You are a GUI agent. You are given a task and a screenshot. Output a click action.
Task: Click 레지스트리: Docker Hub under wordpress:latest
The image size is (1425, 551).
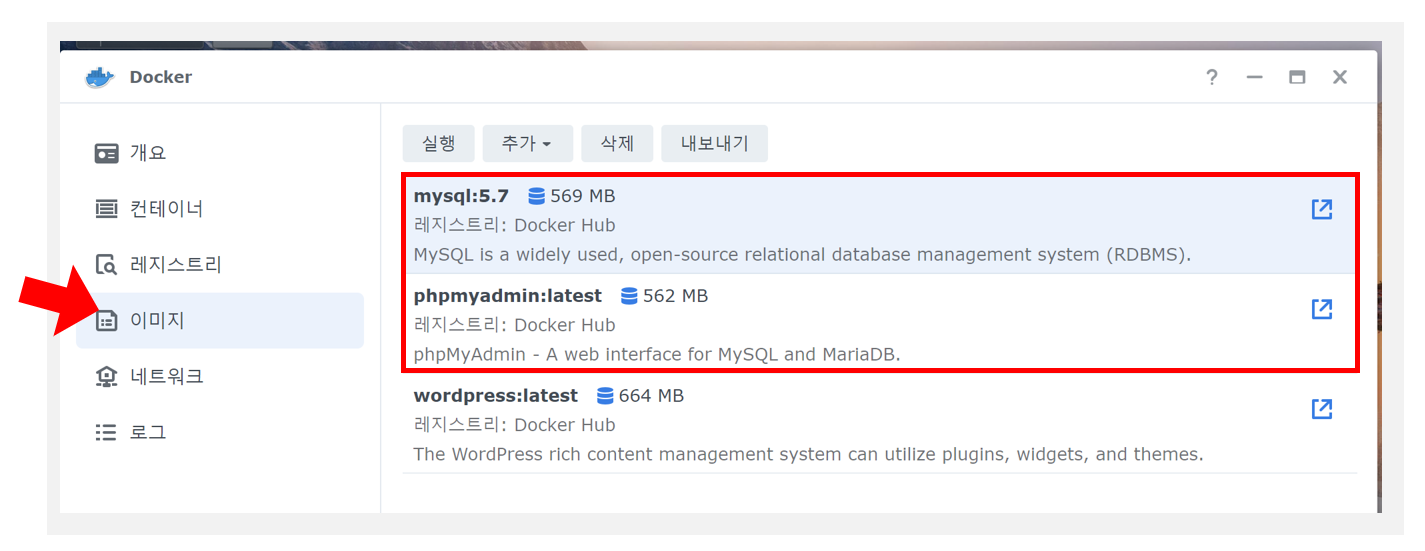(x=514, y=425)
